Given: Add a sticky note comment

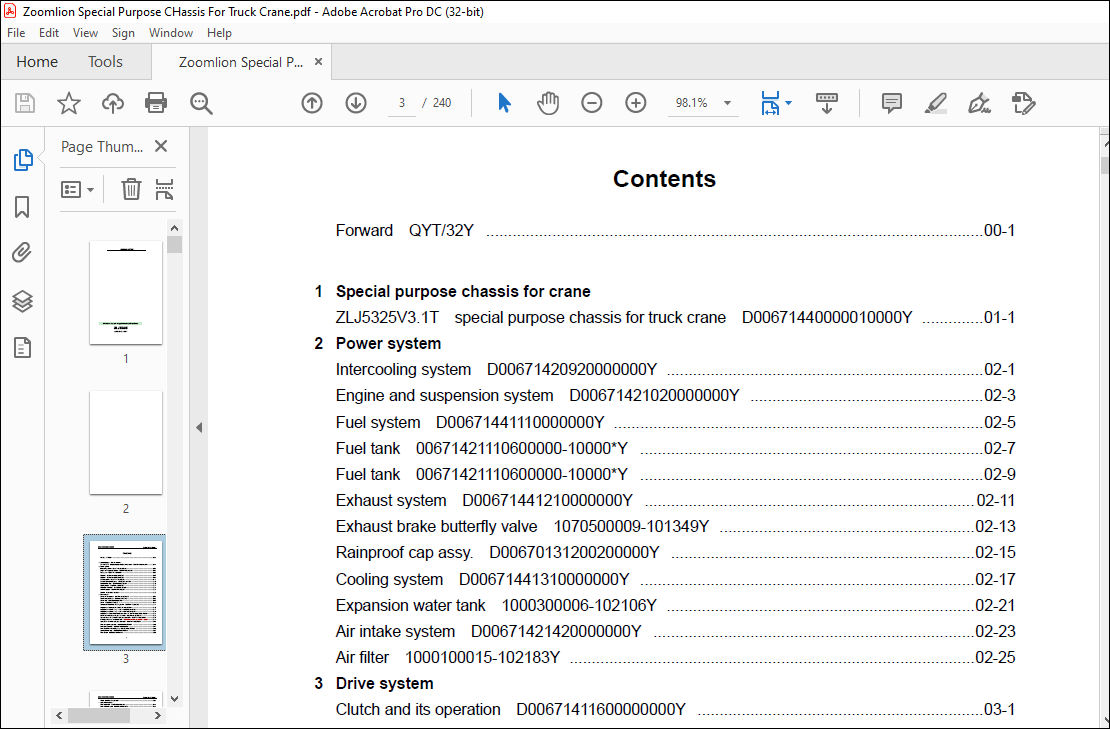Looking at the screenshot, I should point(891,103).
